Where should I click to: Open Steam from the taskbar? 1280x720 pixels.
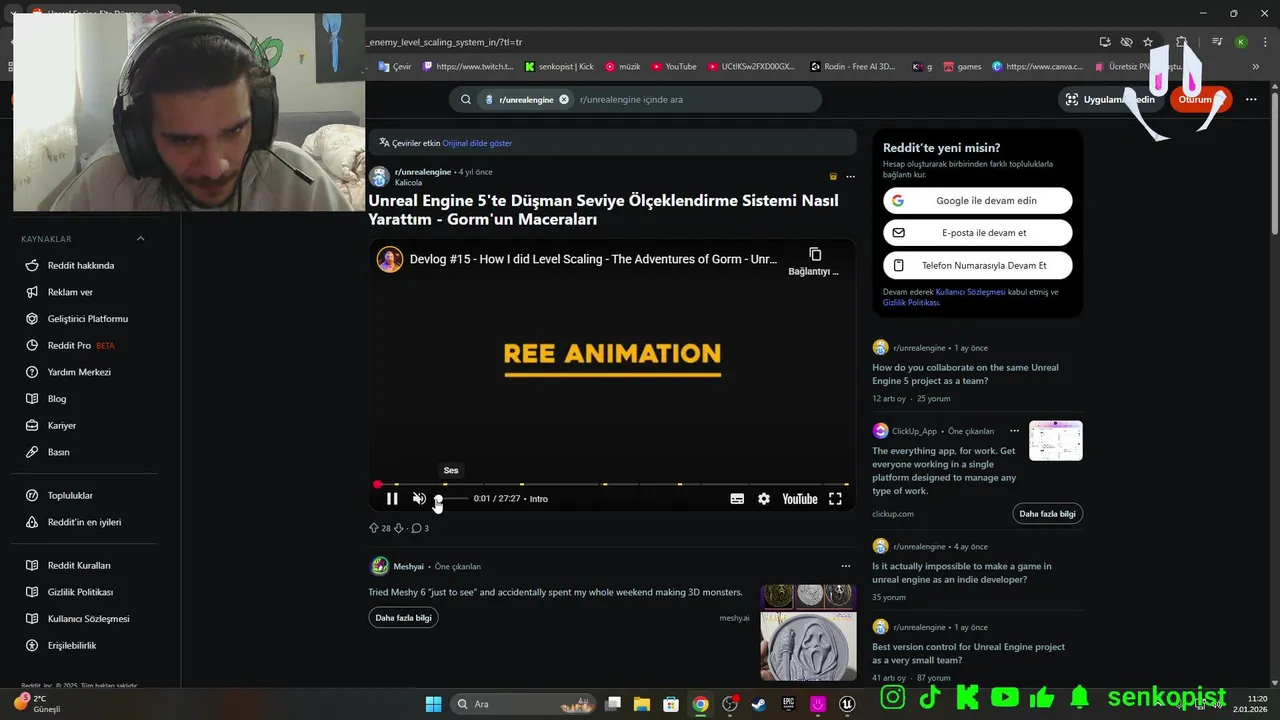coord(760,704)
